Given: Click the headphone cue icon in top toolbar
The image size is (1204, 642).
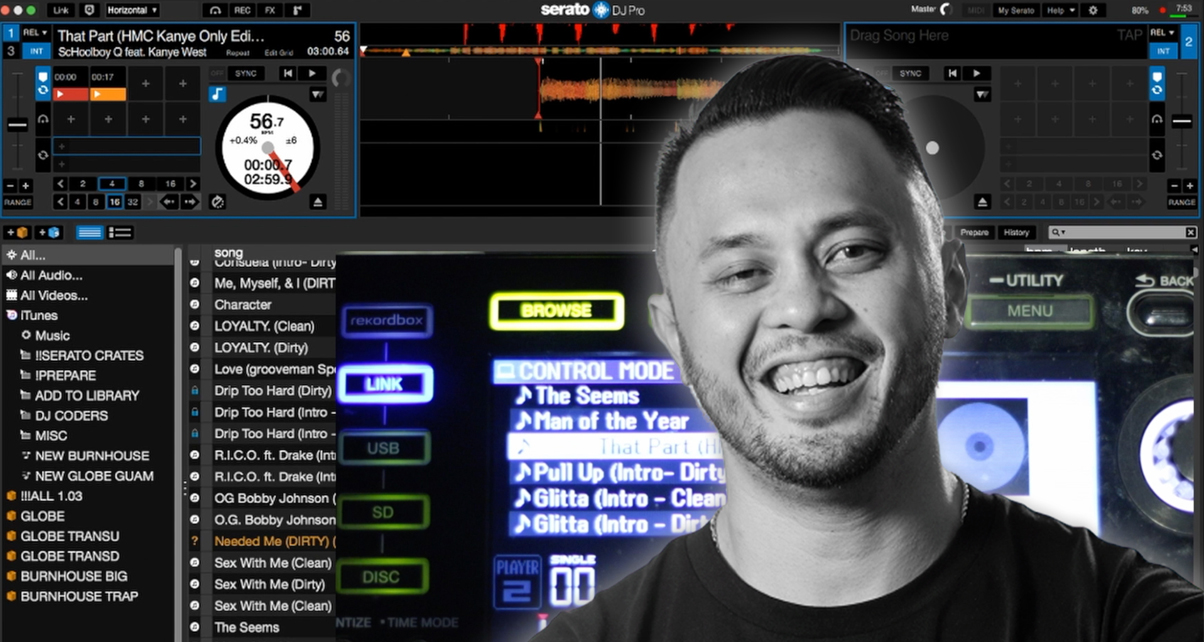Looking at the screenshot, I should [218, 10].
